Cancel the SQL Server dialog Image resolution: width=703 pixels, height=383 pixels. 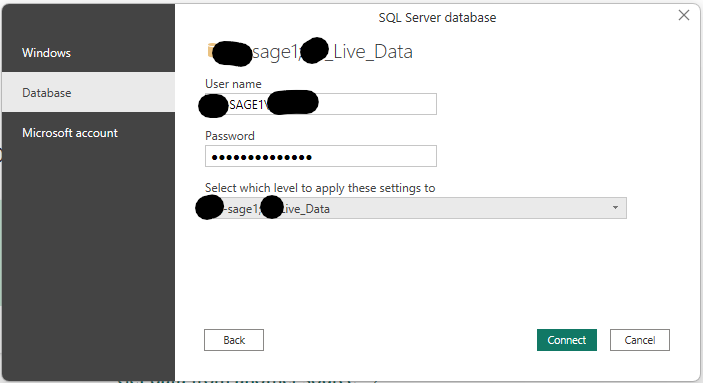coord(640,340)
